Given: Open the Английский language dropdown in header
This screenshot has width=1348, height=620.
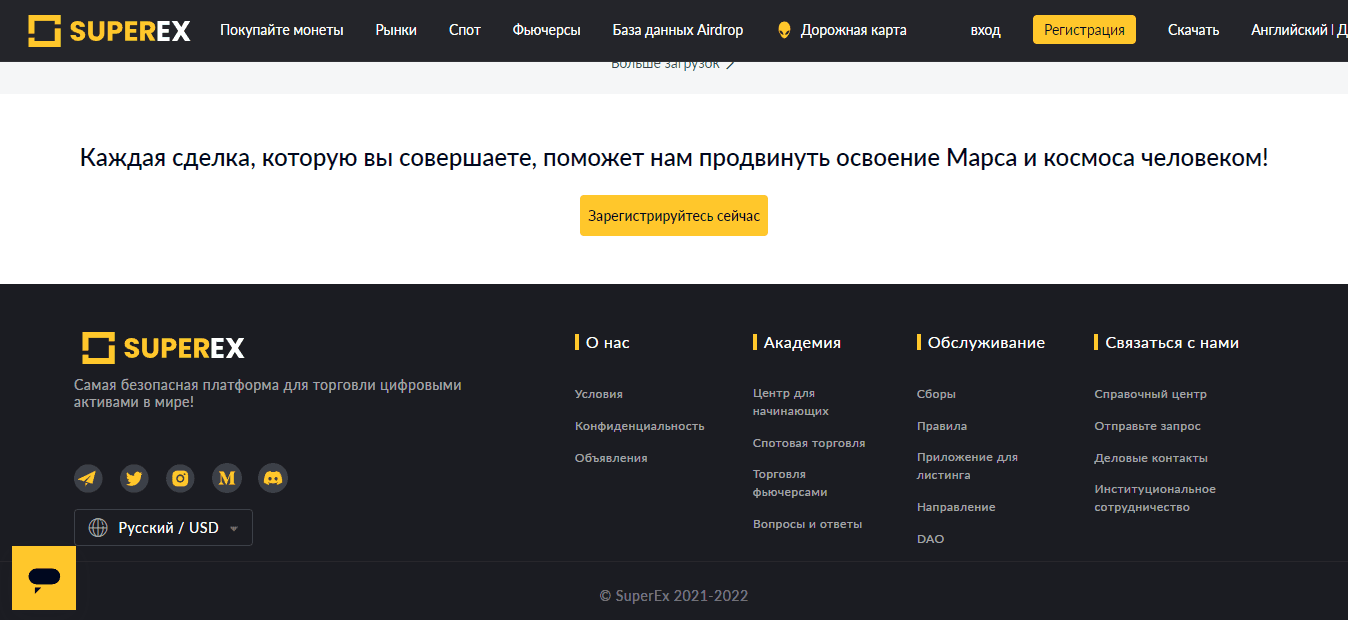Looking at the screenshot, I should click(1289, 30).
